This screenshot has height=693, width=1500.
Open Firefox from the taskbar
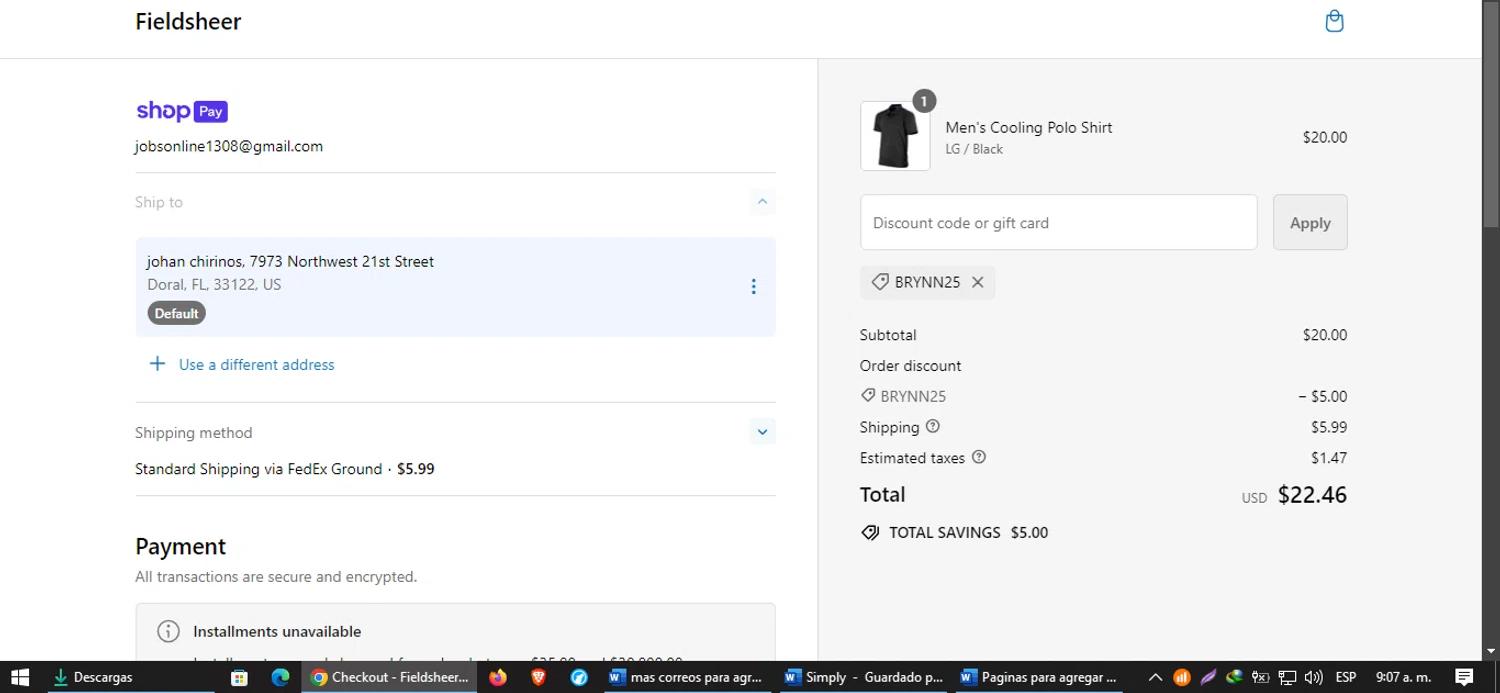click(x=498, y=677)
